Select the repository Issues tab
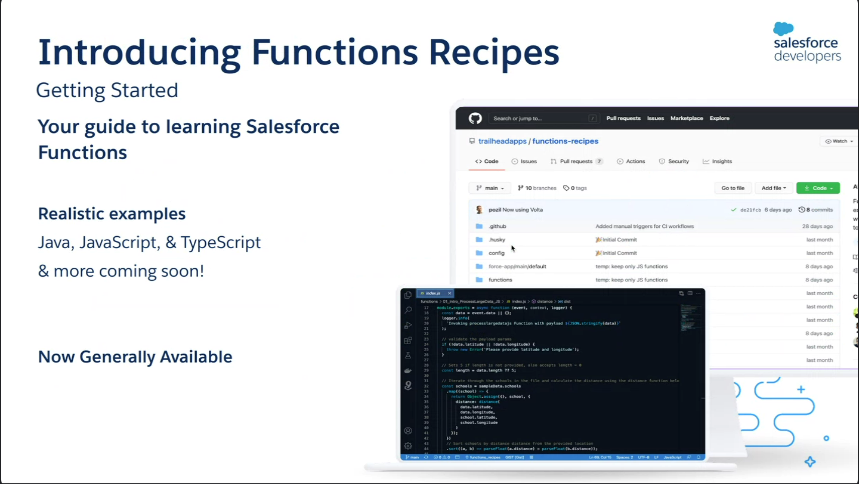 (x=524, y=161)
